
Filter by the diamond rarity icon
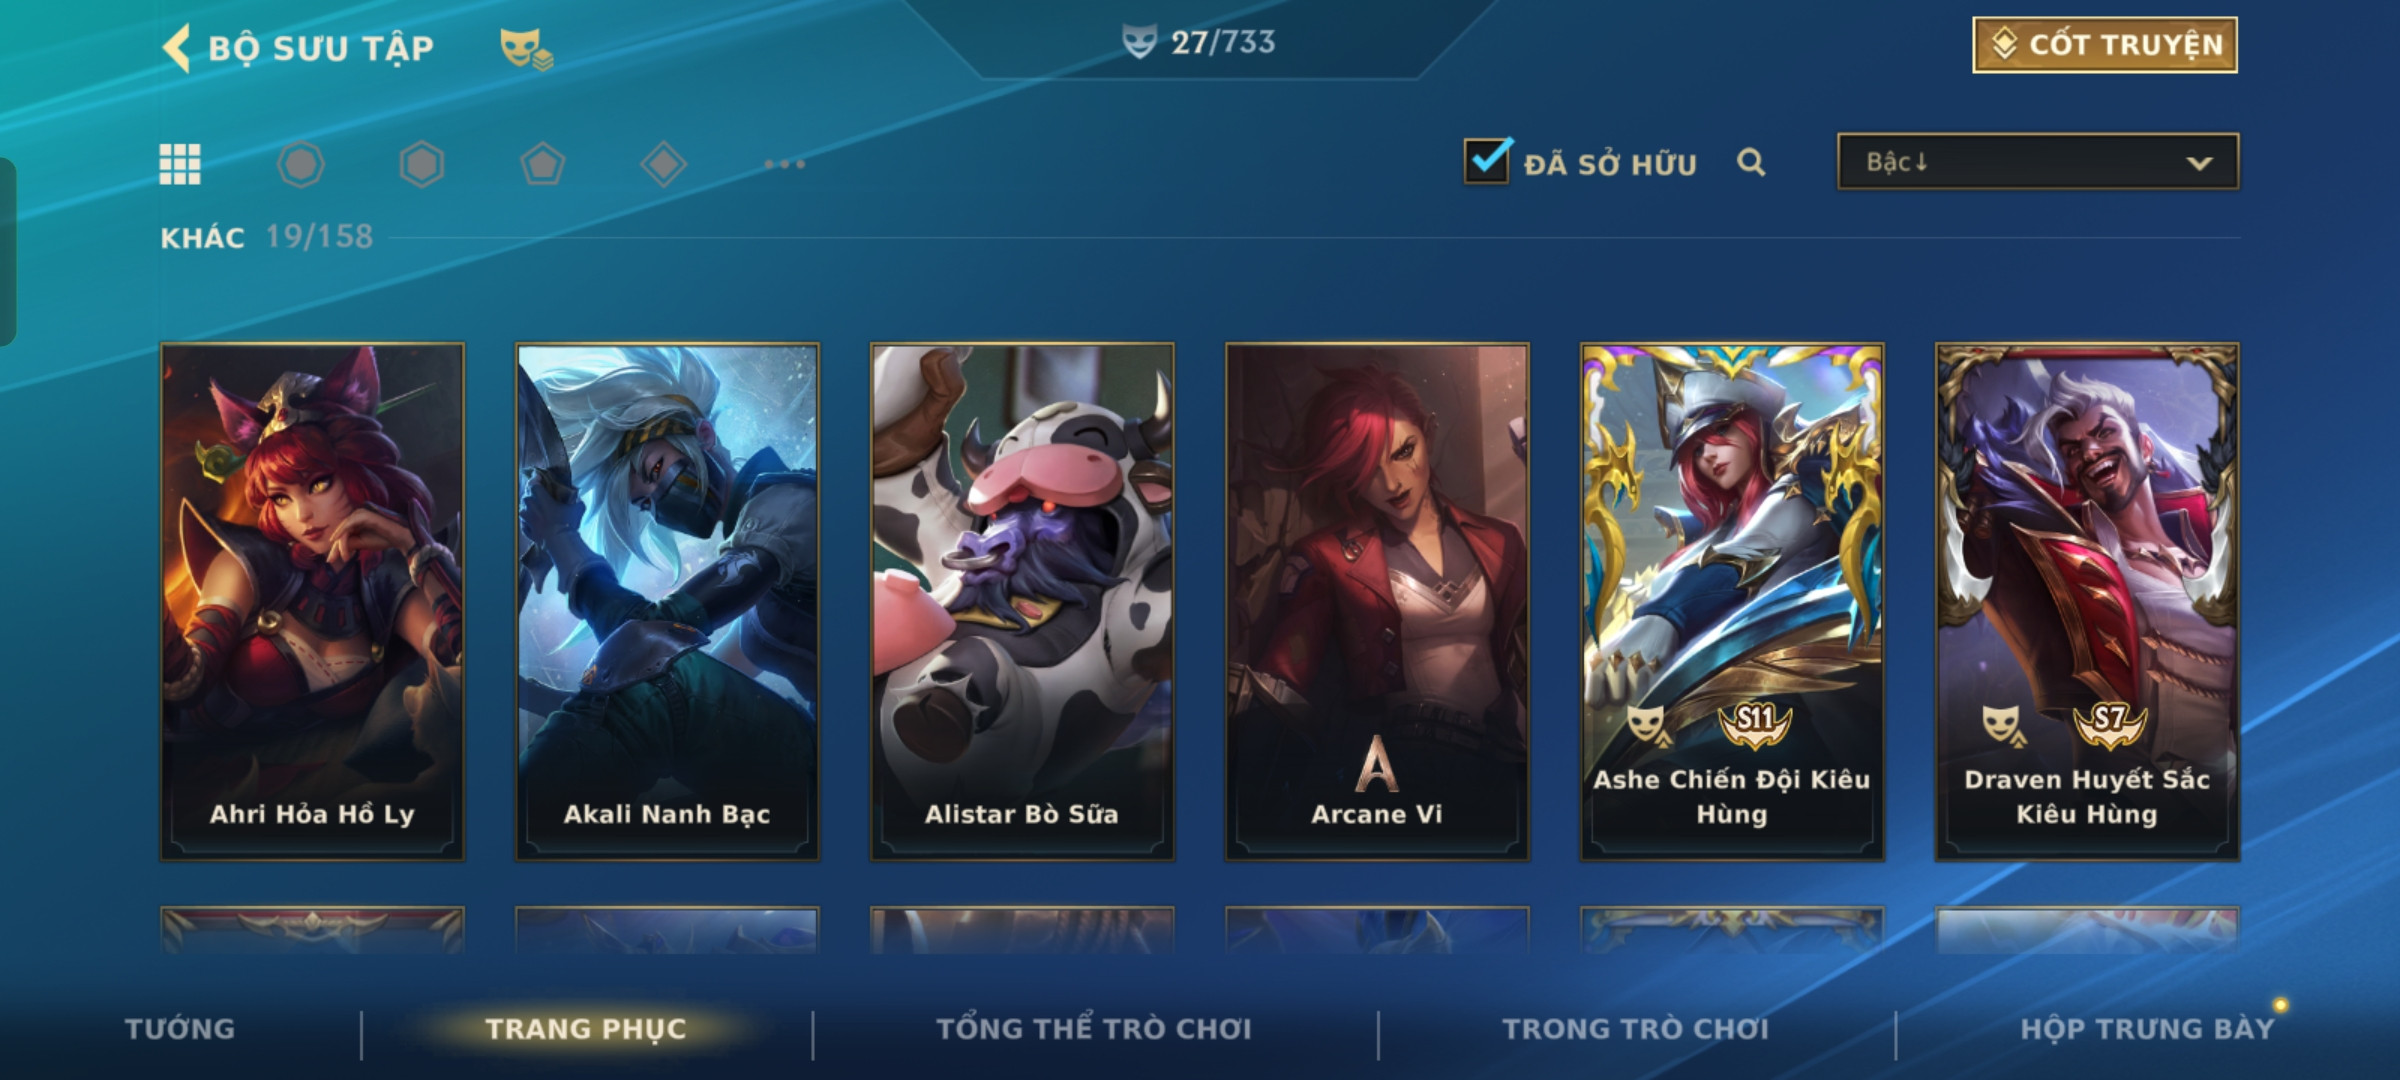664,164
